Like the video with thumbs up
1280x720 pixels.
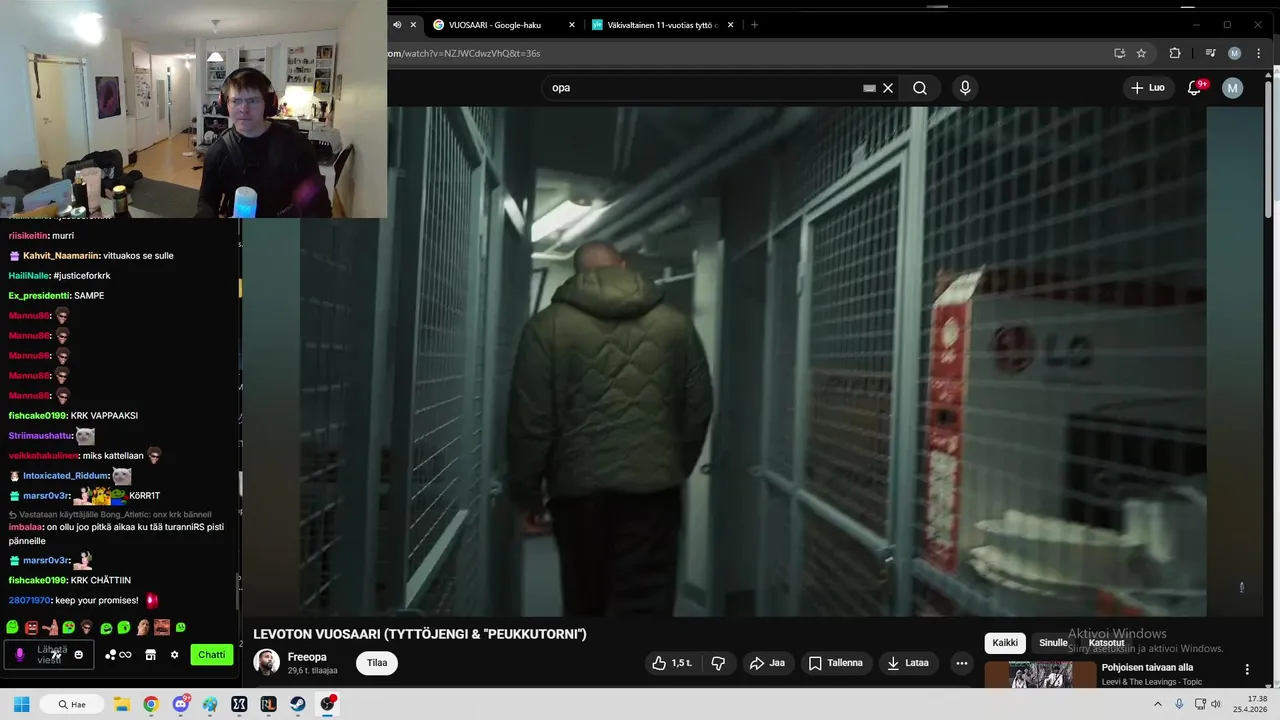tap(672, 663)
